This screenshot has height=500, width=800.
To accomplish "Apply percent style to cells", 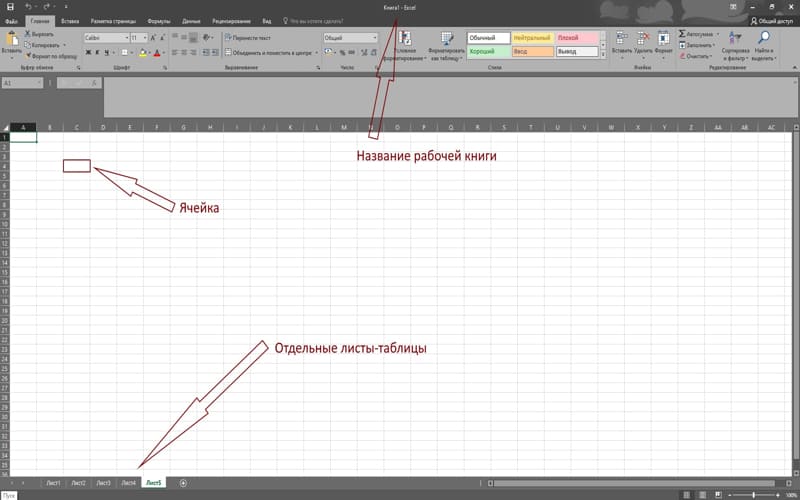I will (343, 53).
